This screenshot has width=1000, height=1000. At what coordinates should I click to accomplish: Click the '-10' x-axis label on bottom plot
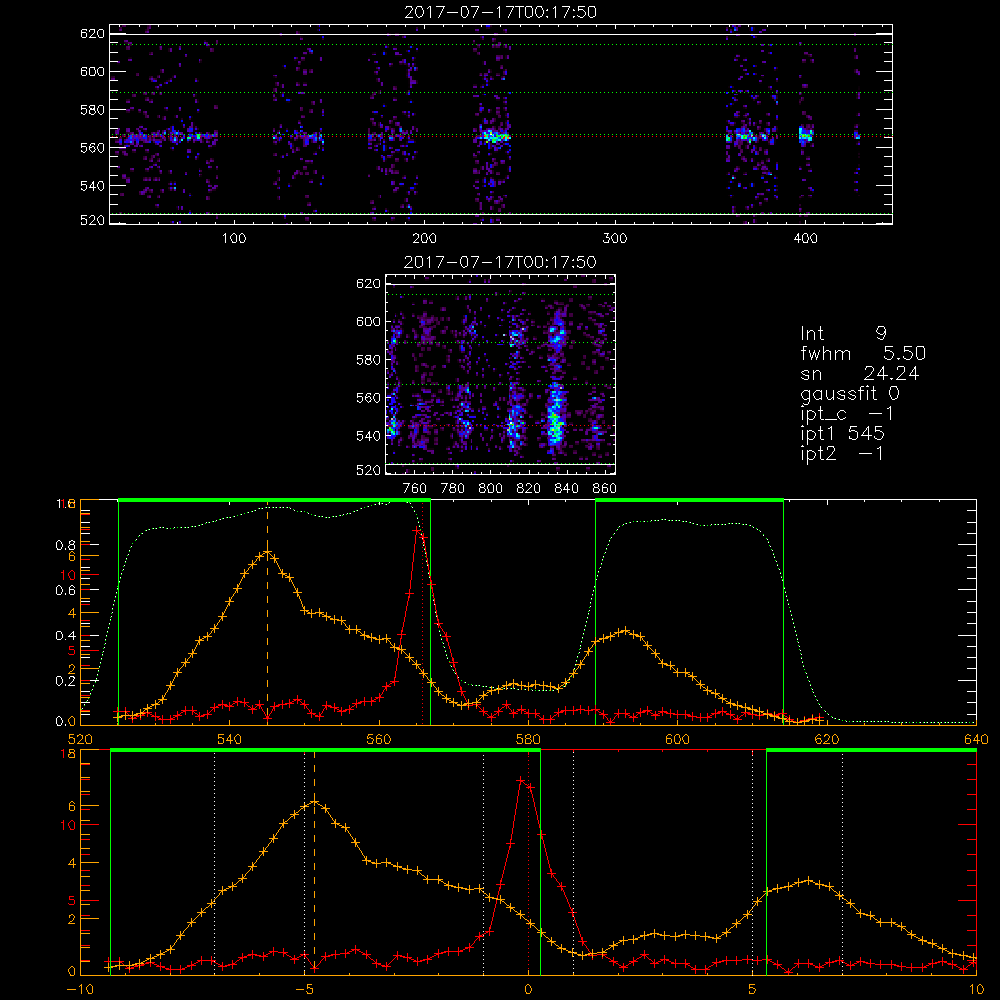pyautogui.click(x=80, y=990)
